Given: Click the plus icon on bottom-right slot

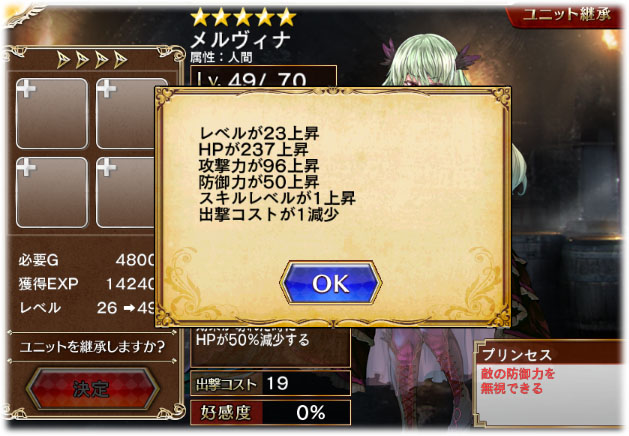Looking at the screenshot, I should point(107,168).
